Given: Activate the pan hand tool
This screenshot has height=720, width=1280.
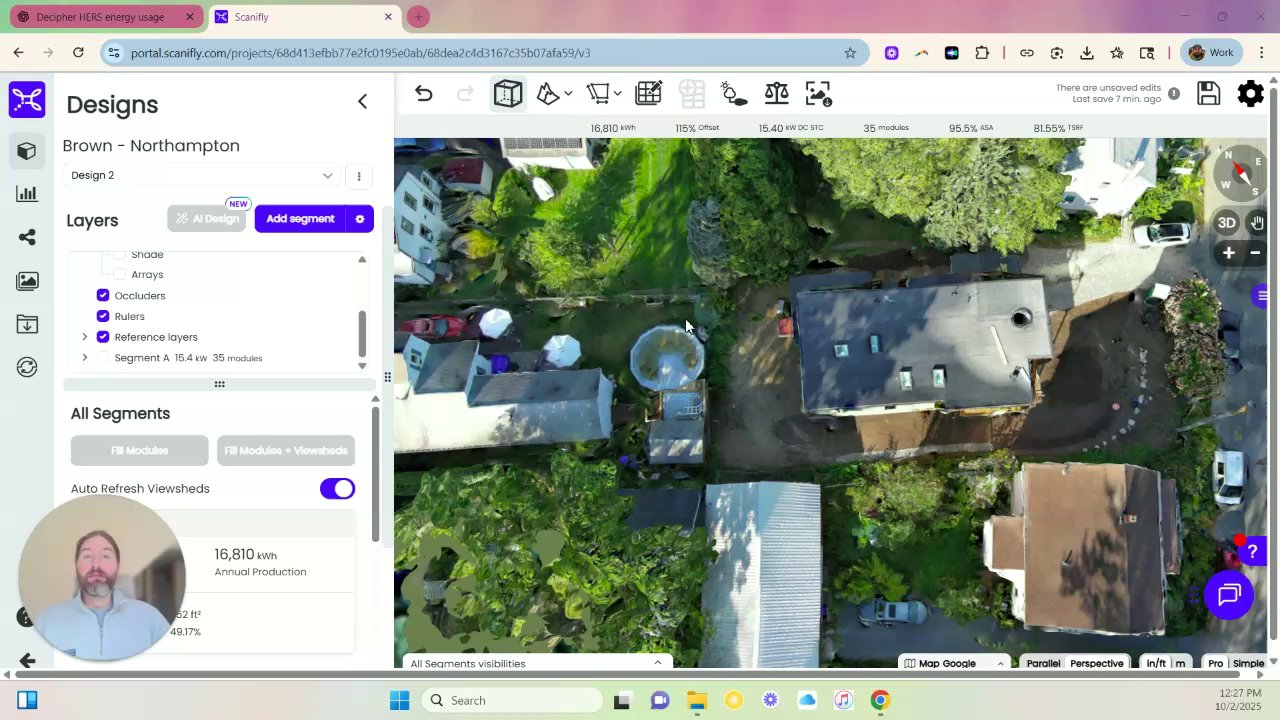Looking at the screenshot, I should (x=1257, y=223).
